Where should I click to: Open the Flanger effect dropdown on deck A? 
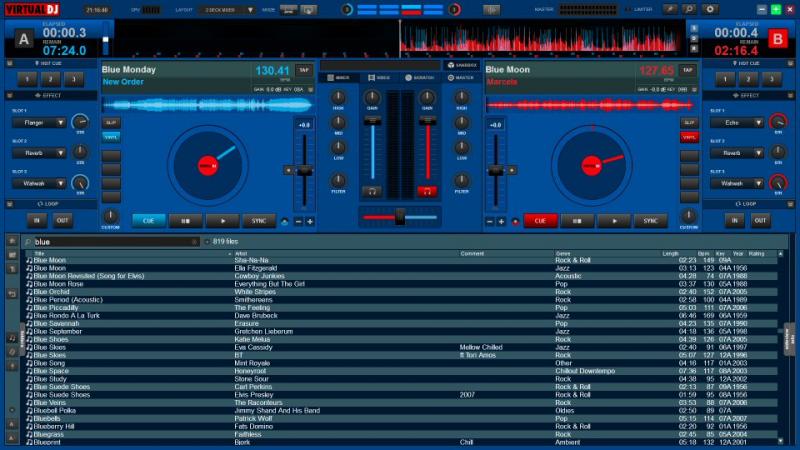(x=39, y=123)
